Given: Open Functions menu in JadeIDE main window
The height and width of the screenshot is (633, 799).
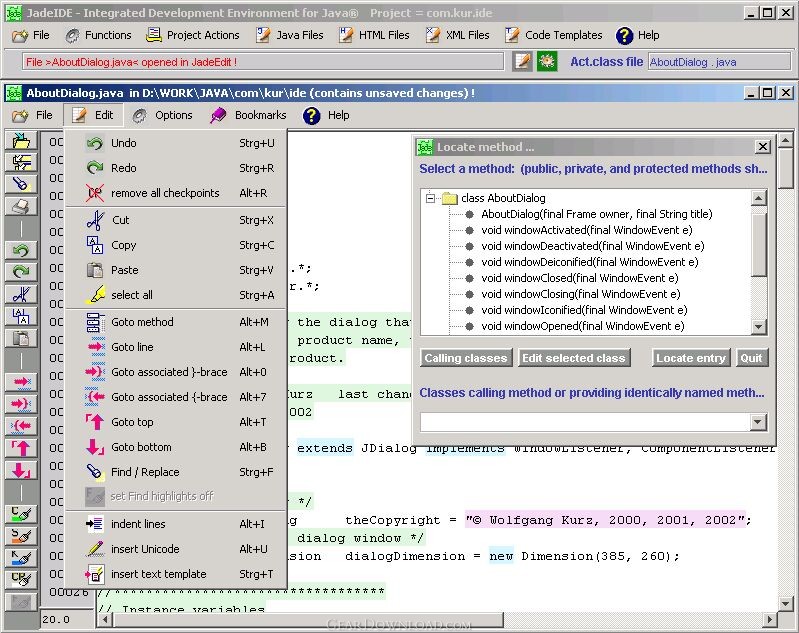Looking at the screenshot, I should tap(98, 35).
